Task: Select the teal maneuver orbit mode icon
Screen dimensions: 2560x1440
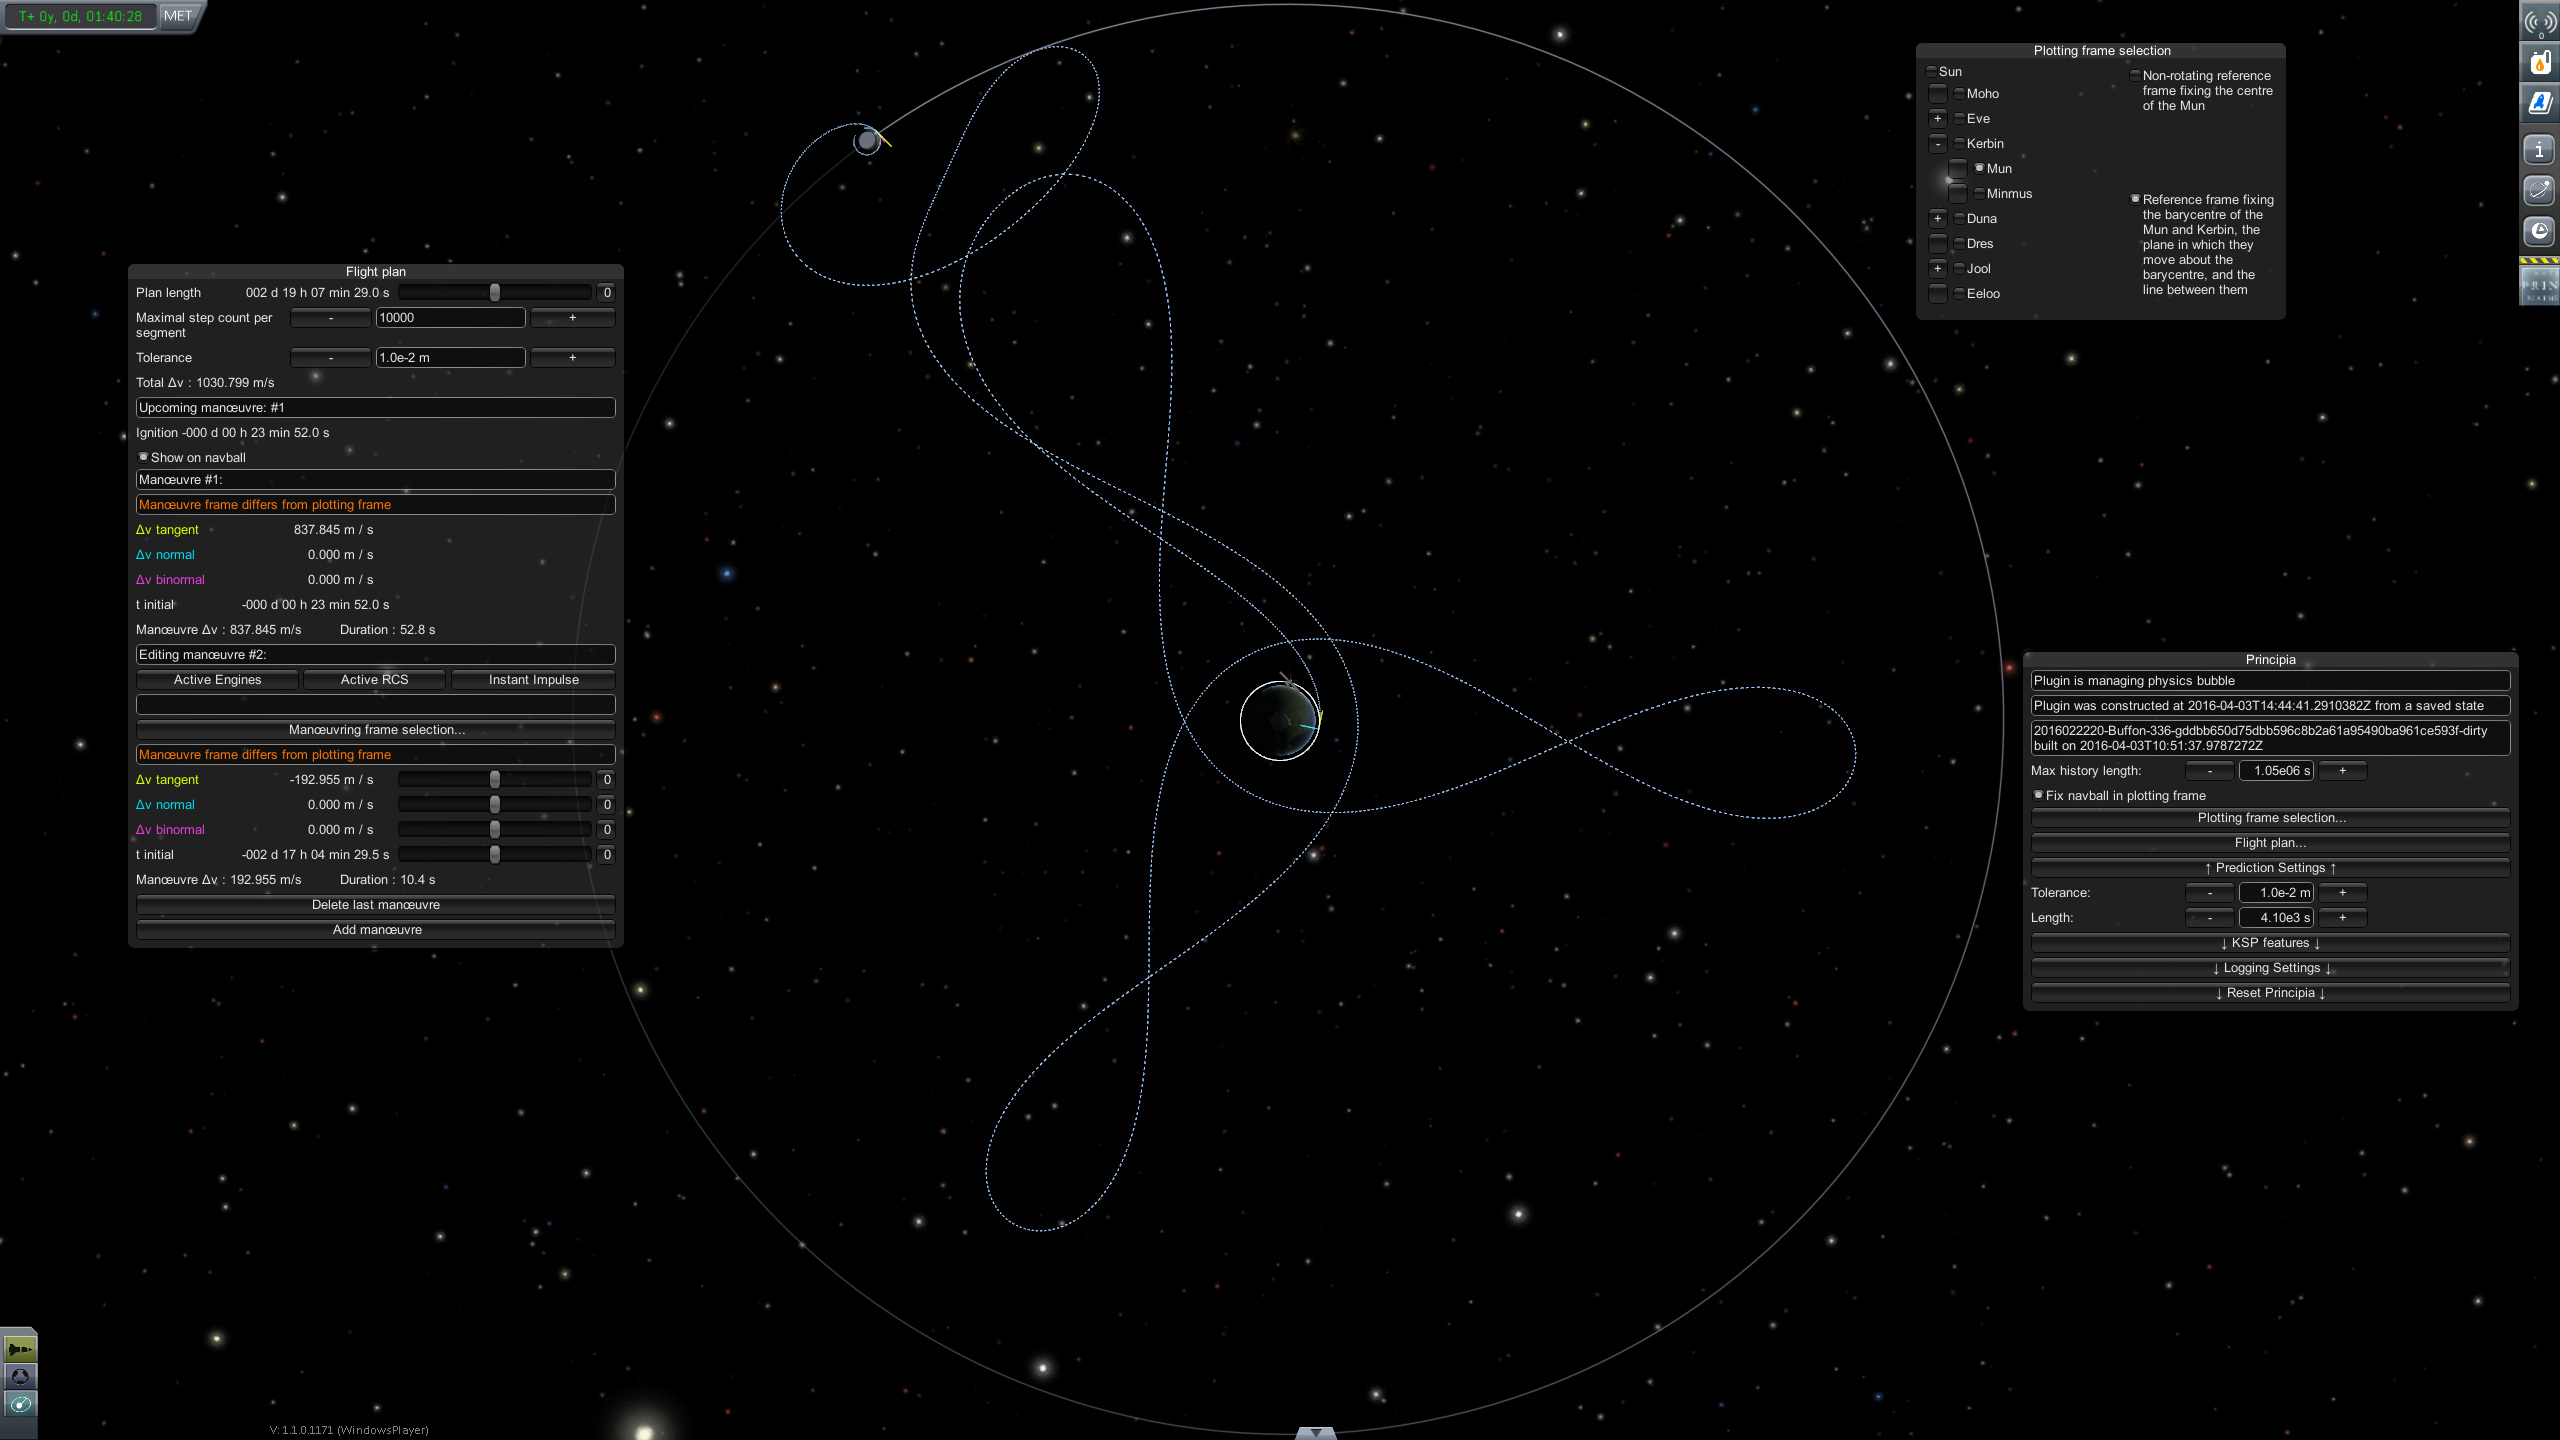Action: 19,1405
